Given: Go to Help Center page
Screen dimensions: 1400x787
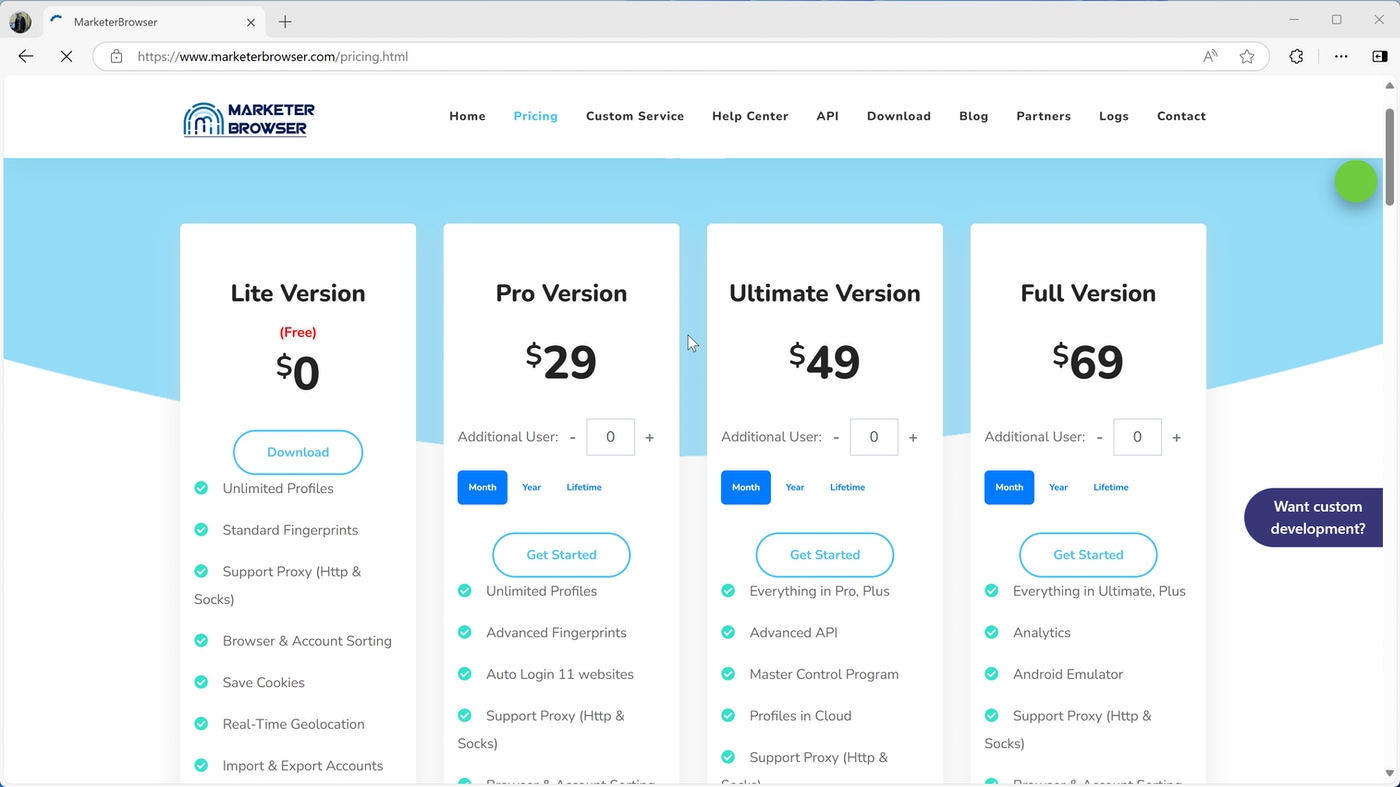Looking at the screenshot, I should coord(750,116).
